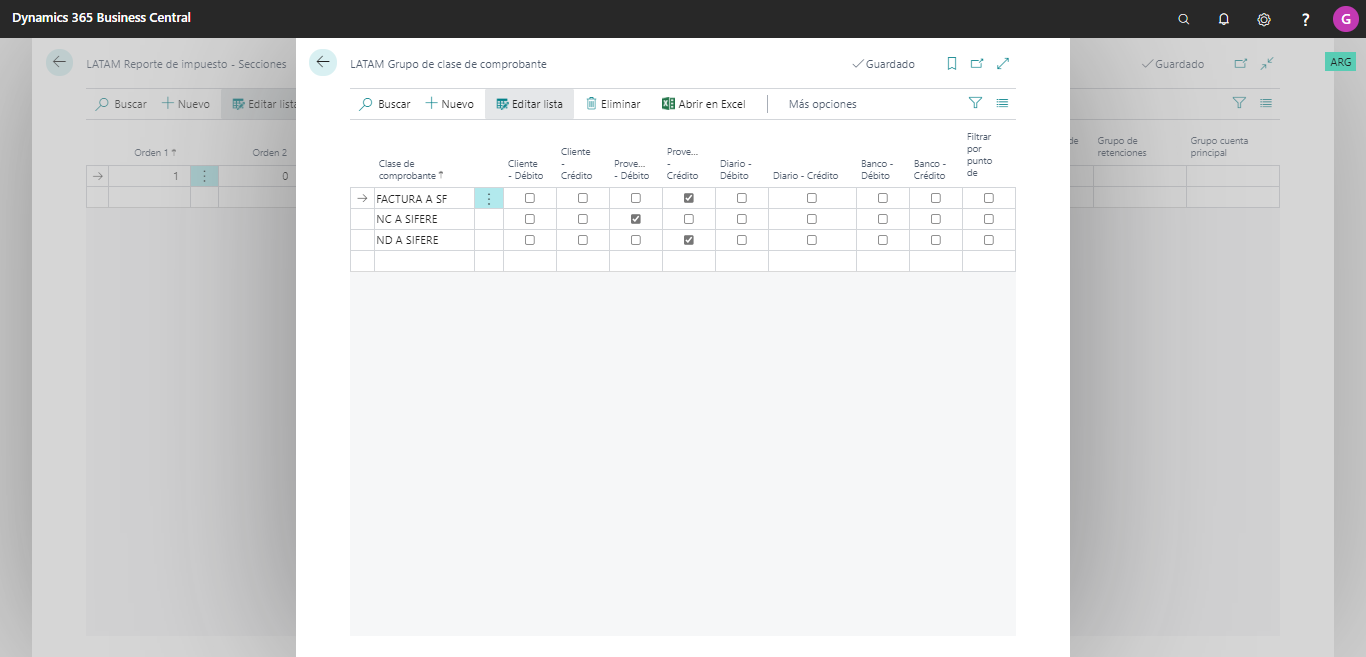
Task: Change list layout view in dialog
Action: (1002, 103)
